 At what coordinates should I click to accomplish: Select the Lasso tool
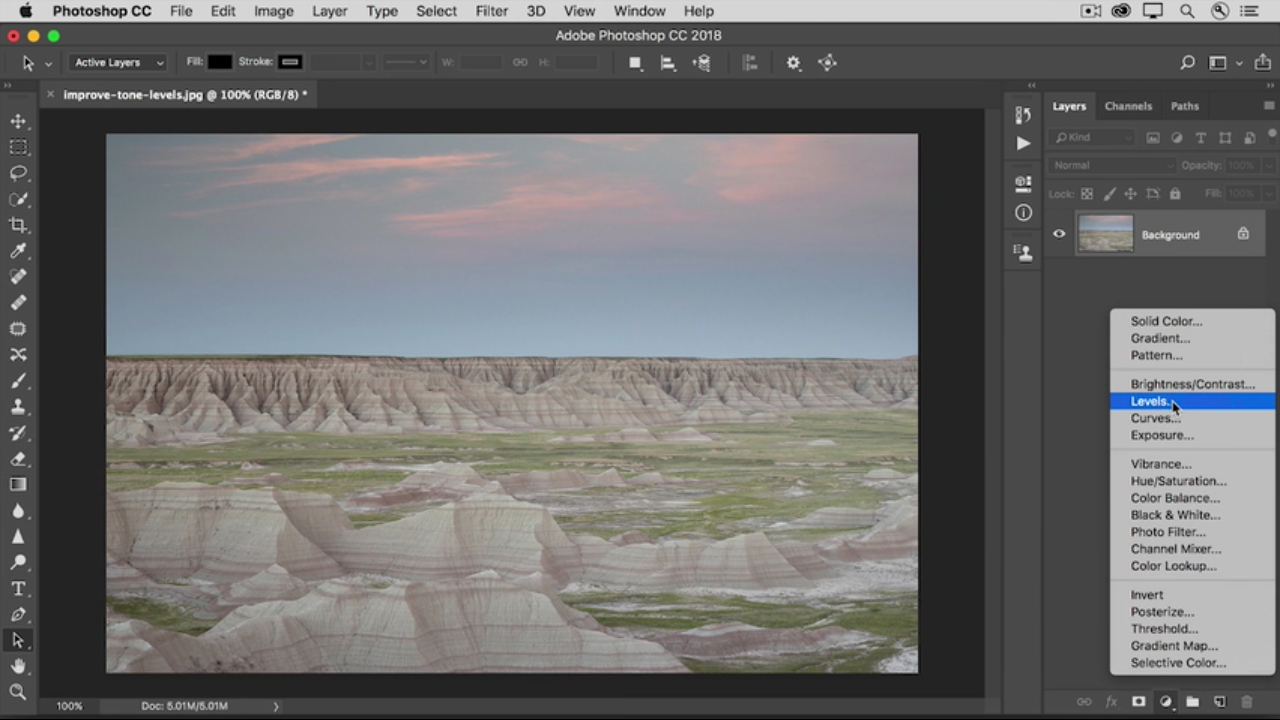point(18,173)
